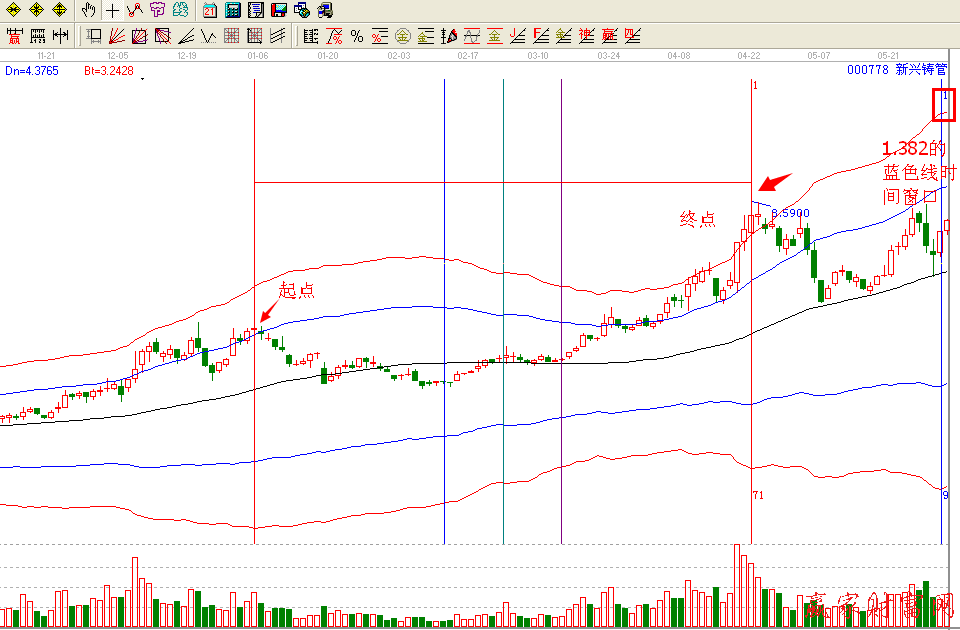The image size is (960, 630).
Task: Click the 8.5900 price label at peak
Action: (x=790, y=213)
